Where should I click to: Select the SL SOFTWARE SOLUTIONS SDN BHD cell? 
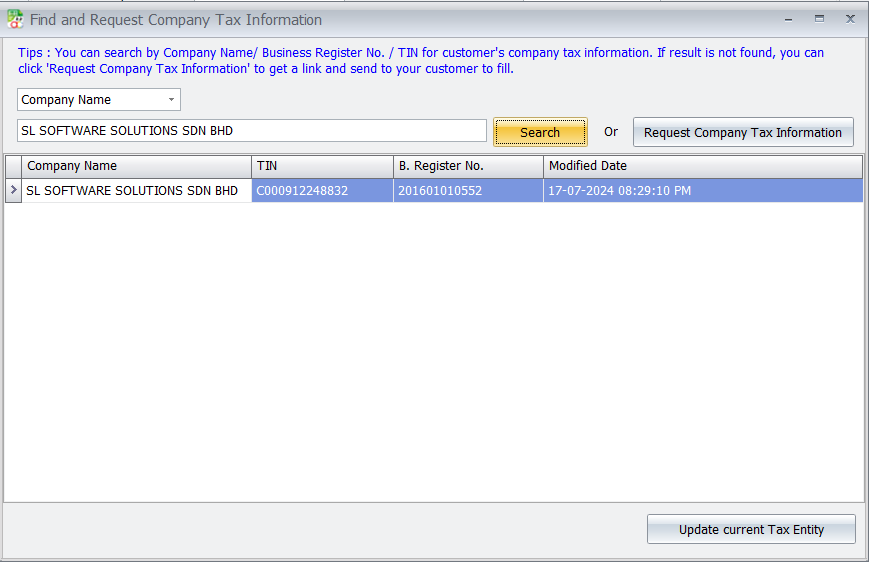coord(136,191)
